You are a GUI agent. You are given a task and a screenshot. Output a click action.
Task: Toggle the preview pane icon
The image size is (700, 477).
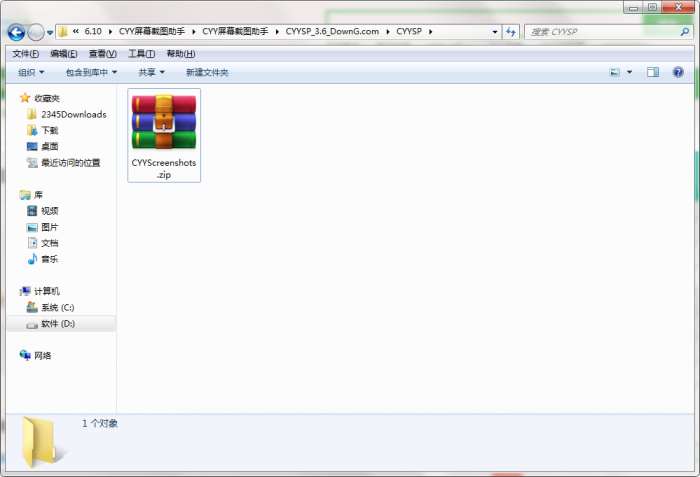coord(653,72)
